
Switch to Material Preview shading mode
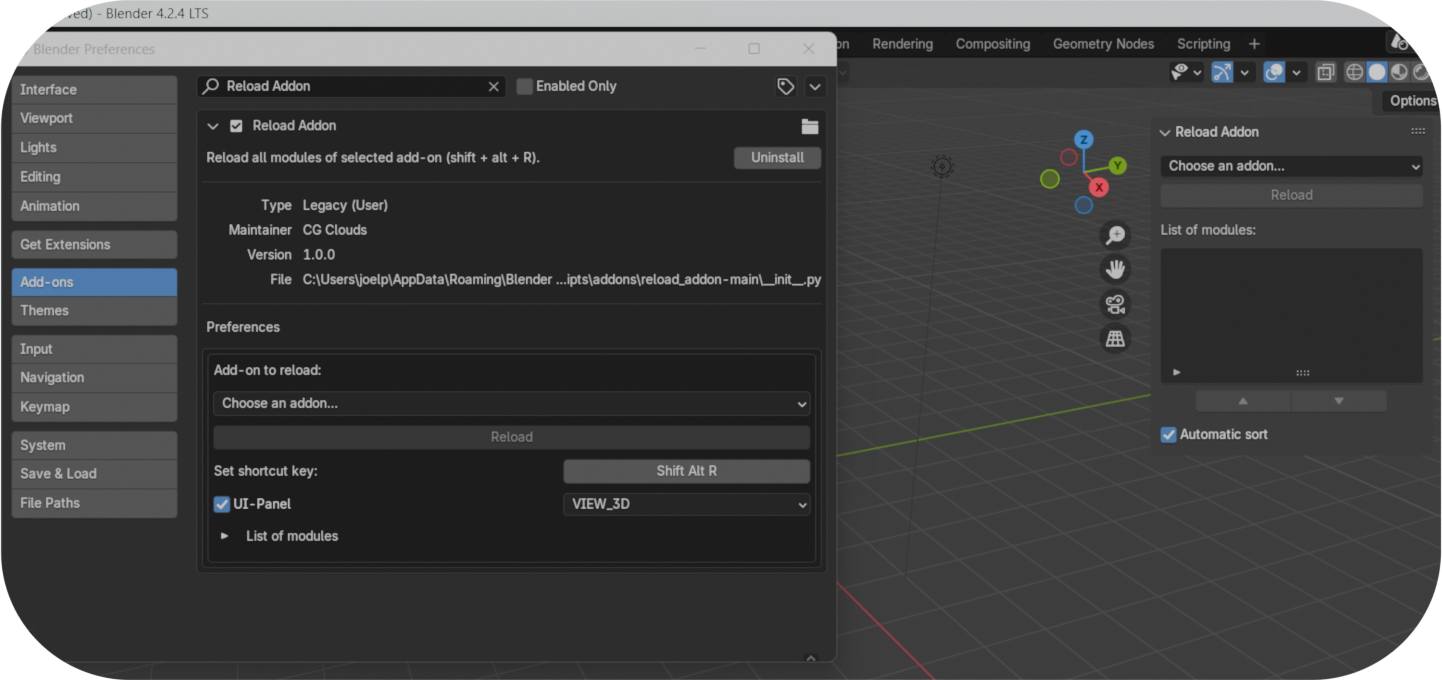coord(1399,72)
